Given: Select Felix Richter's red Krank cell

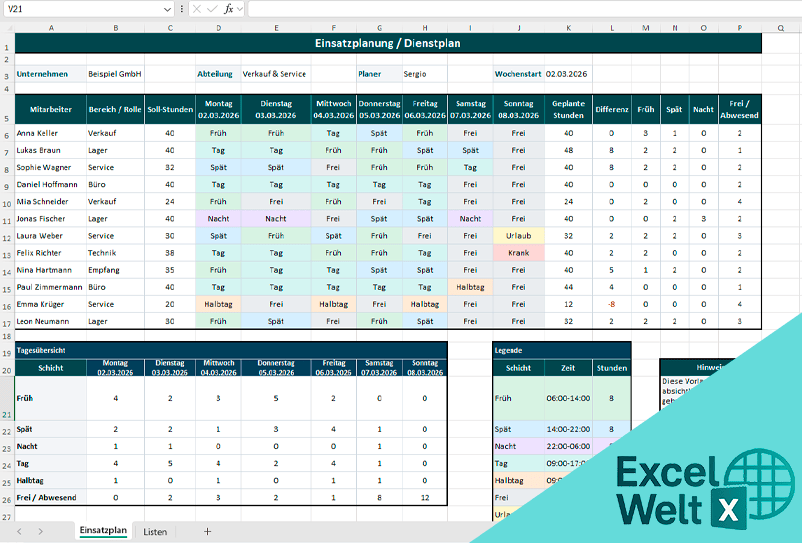Looking at the screenshot, I should 518,253.
